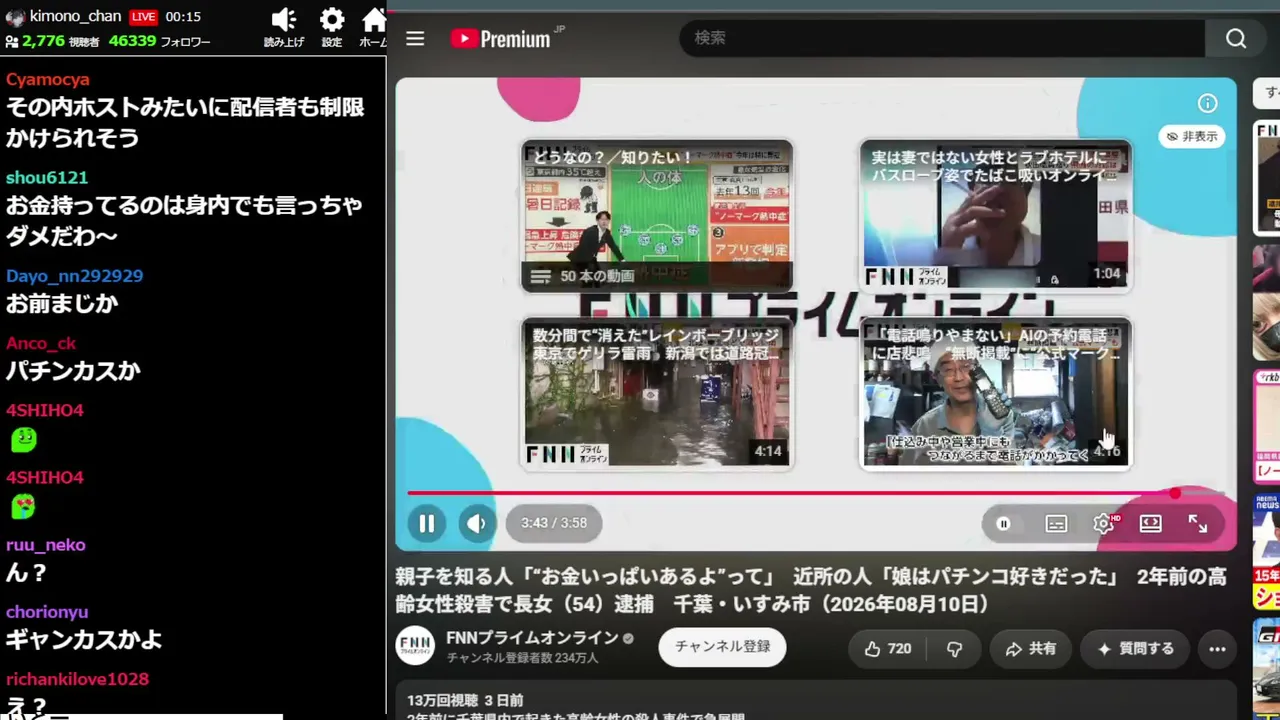Click the FNN channel avatar below the video
The image size is (1280, 720).
coord(415,646)
